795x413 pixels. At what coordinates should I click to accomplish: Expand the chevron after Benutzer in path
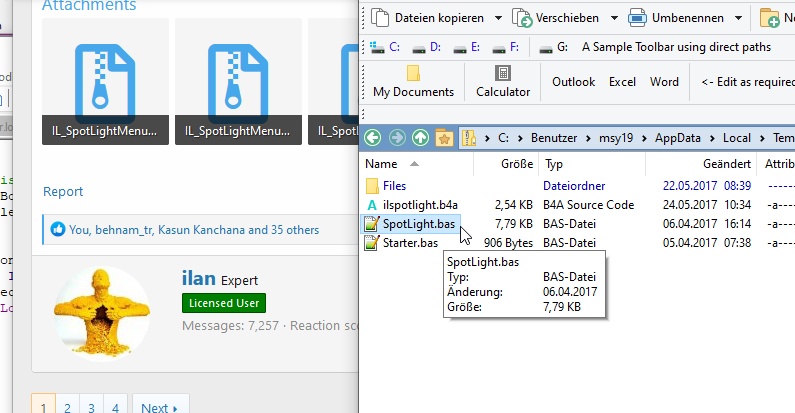[x=588, y=138]
